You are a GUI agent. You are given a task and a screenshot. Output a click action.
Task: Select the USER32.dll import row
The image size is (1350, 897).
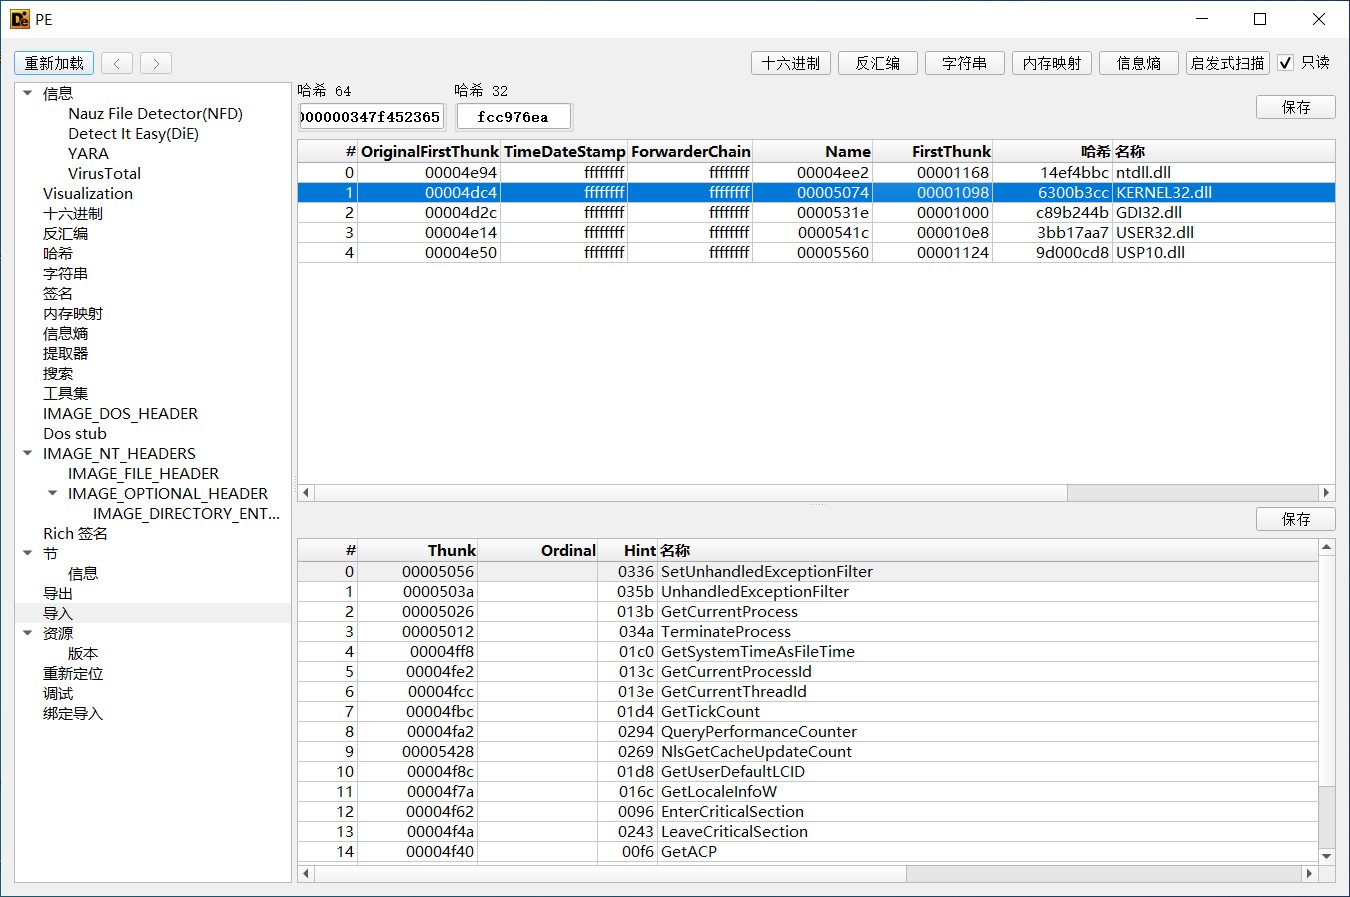(x=816, y=232)
